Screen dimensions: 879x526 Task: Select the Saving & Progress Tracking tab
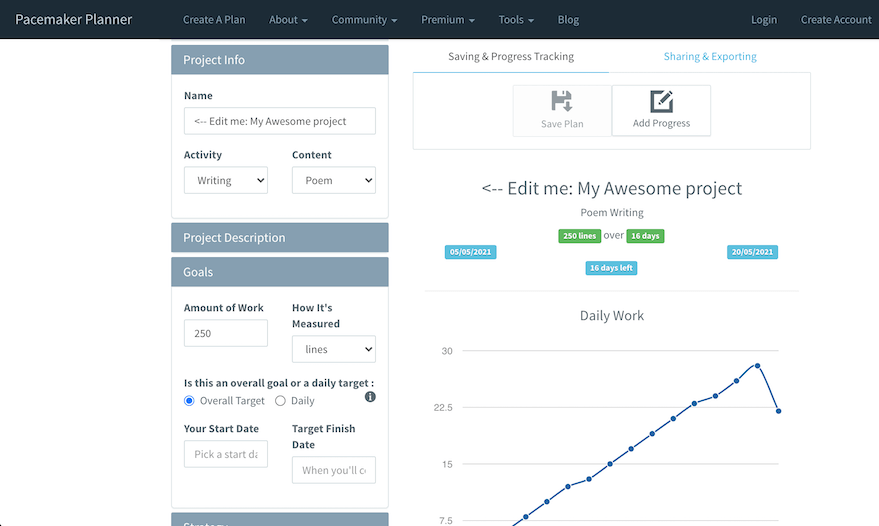(x=511, y=57)
